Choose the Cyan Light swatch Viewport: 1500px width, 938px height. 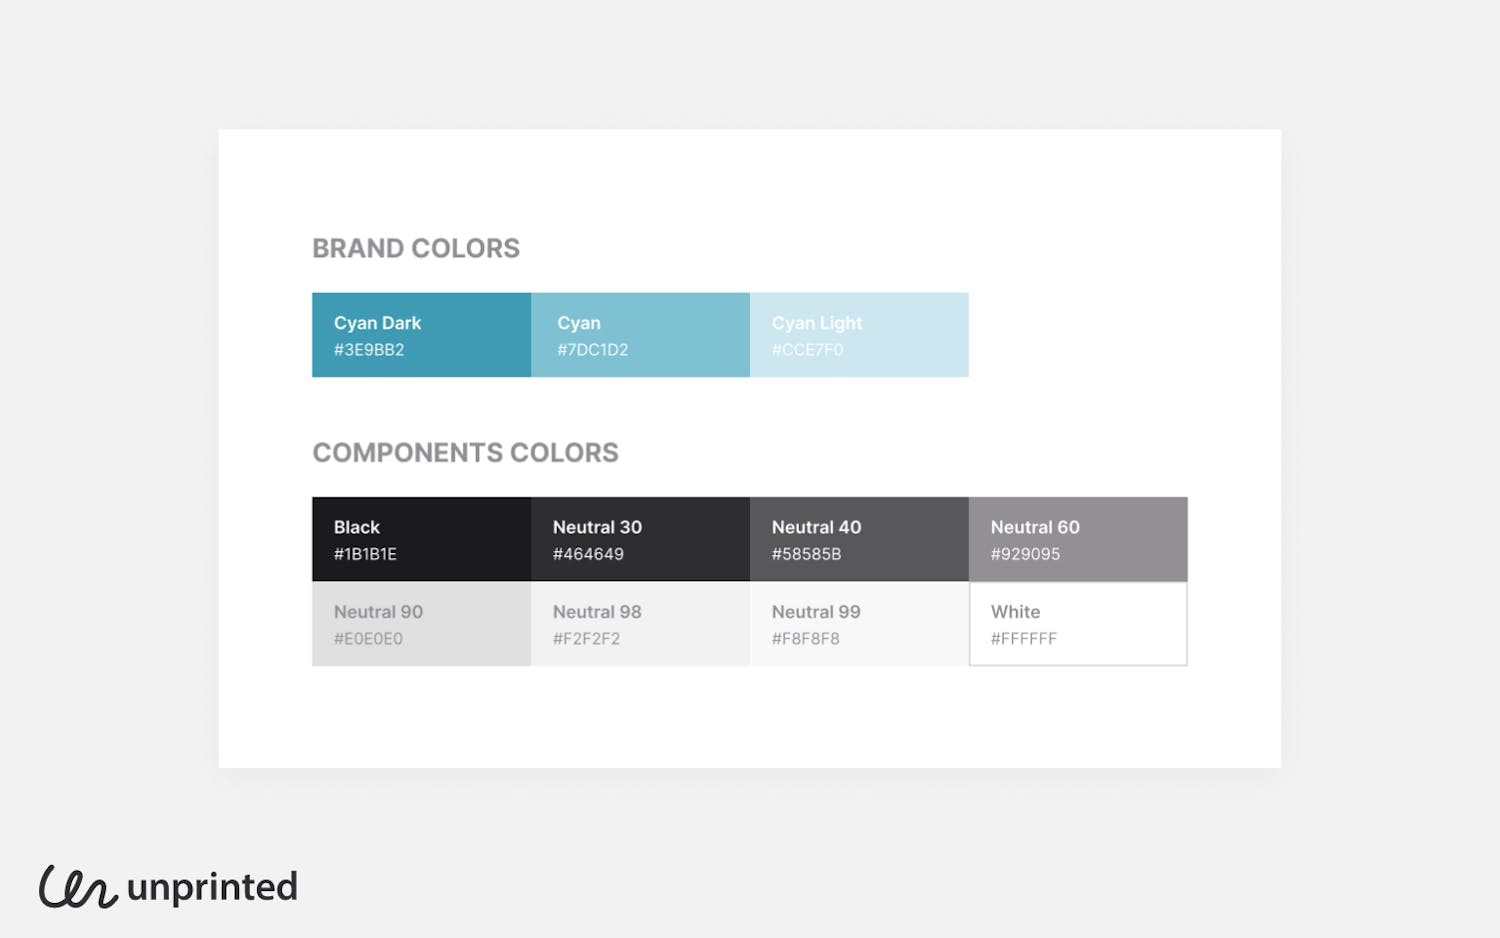pyautogui.click(x=859, y=335)
